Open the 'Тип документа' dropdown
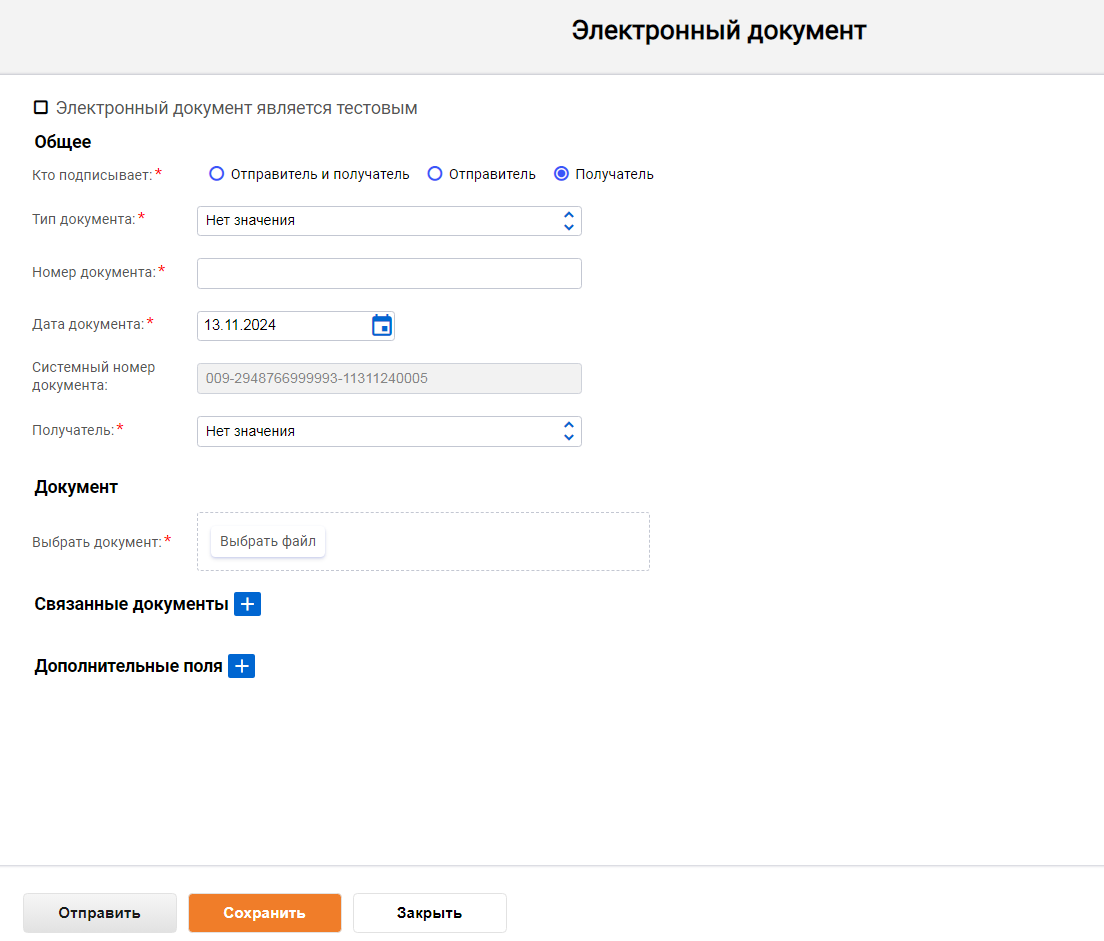 pyautogui.click(x=389, y=220)
